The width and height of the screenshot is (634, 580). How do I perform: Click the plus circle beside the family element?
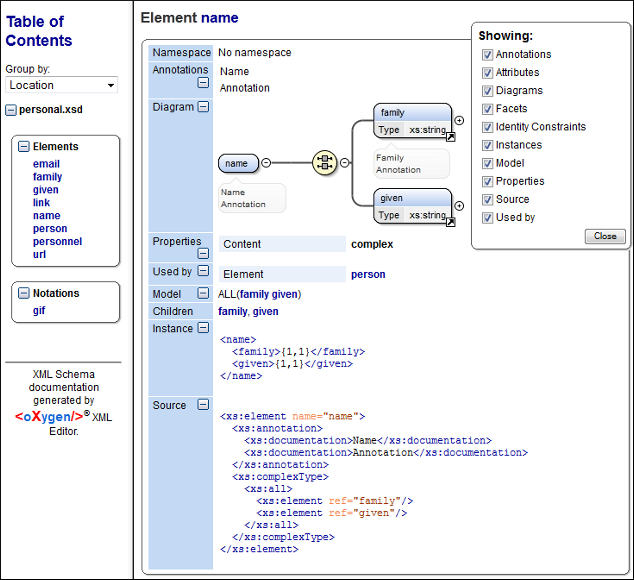click(459, 120)
